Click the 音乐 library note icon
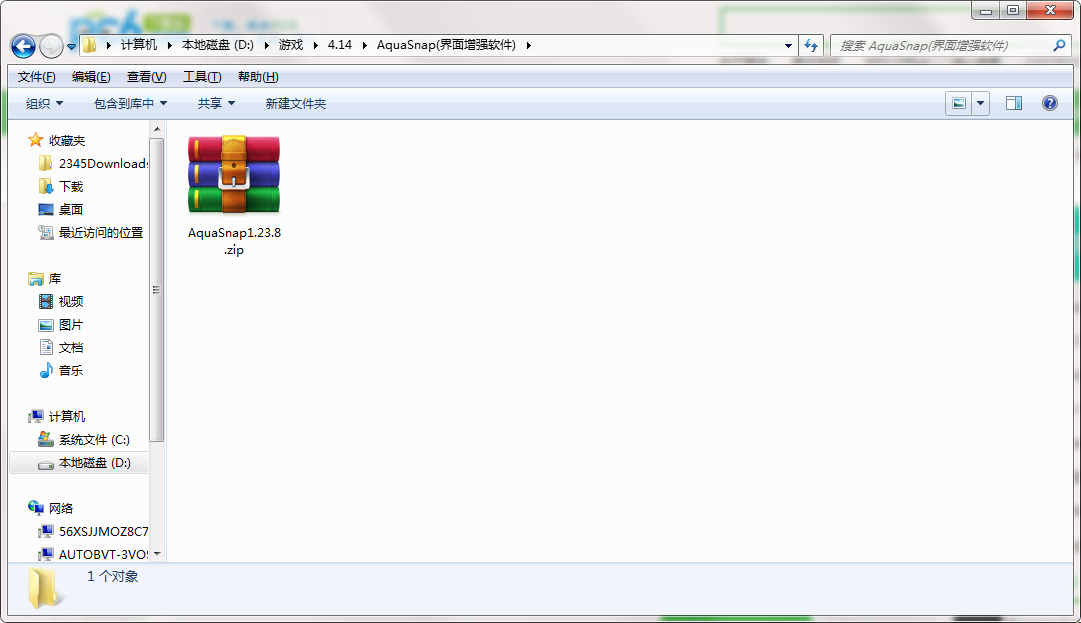Image resolution: width=1081 pixels, height=623 pixels. tap(46, 371)
